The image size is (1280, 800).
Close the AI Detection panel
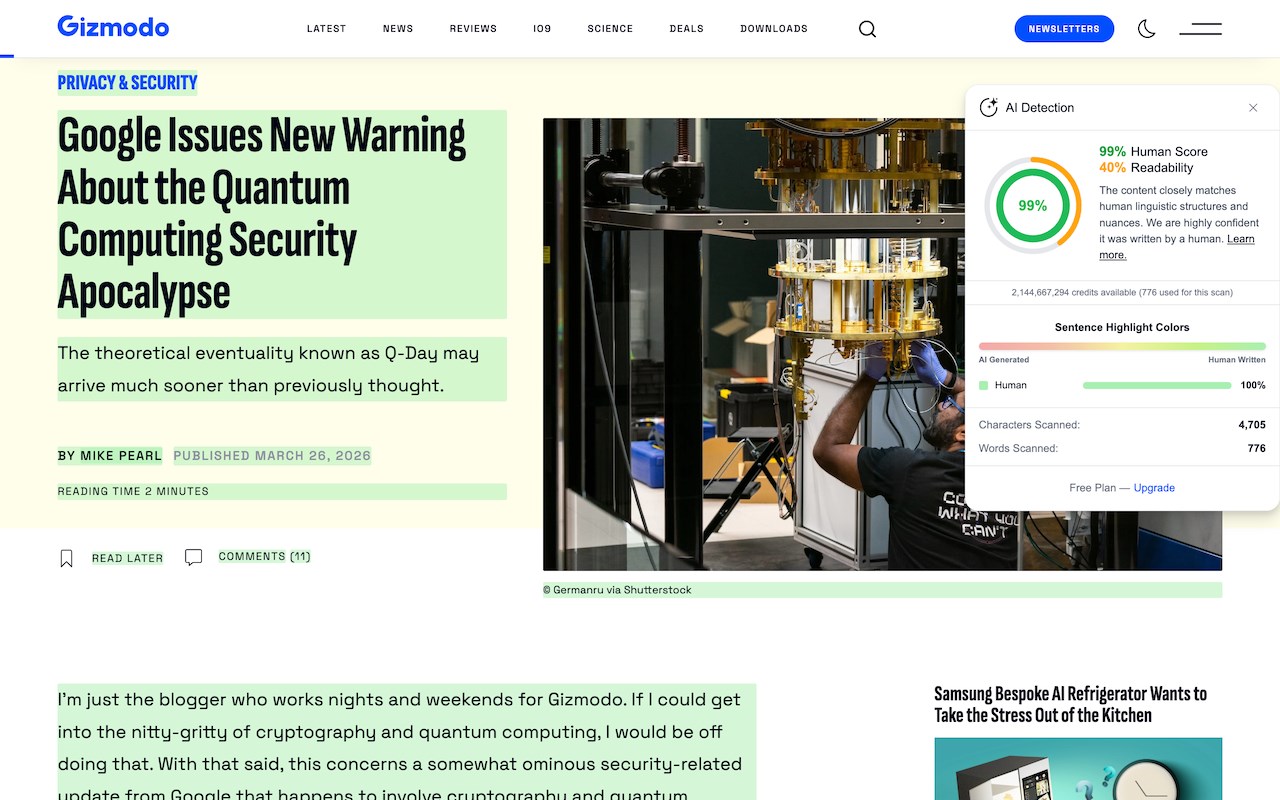point(1253,107)
